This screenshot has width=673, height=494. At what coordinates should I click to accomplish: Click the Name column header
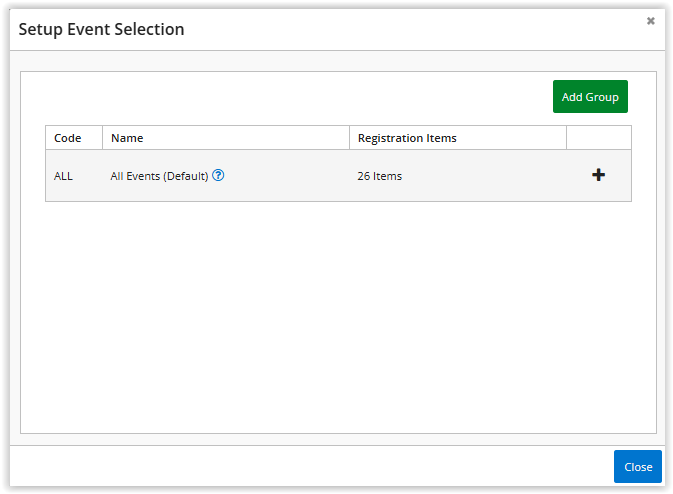pos(127,138)
